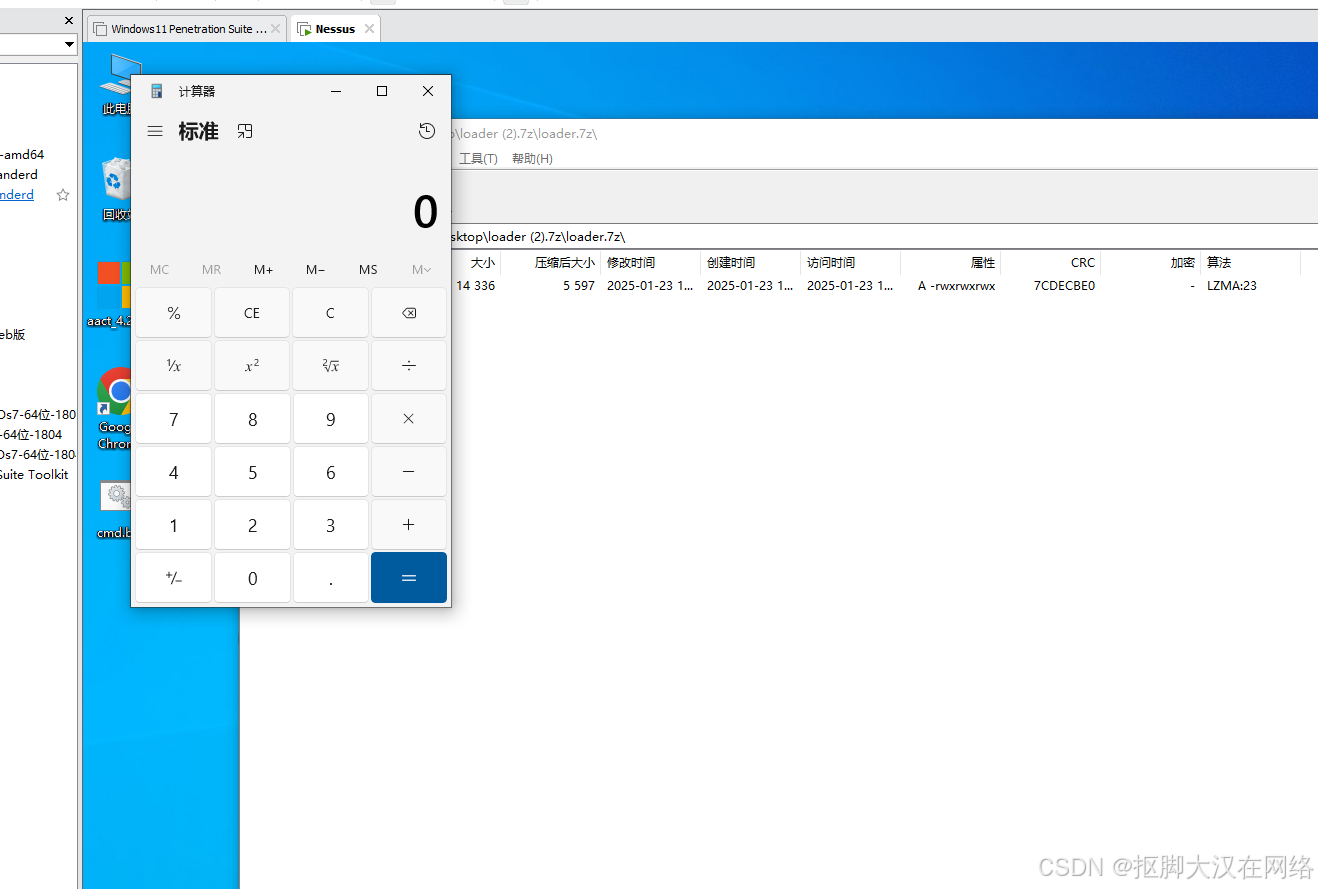Click the C clear key

[x=330, y=313]
